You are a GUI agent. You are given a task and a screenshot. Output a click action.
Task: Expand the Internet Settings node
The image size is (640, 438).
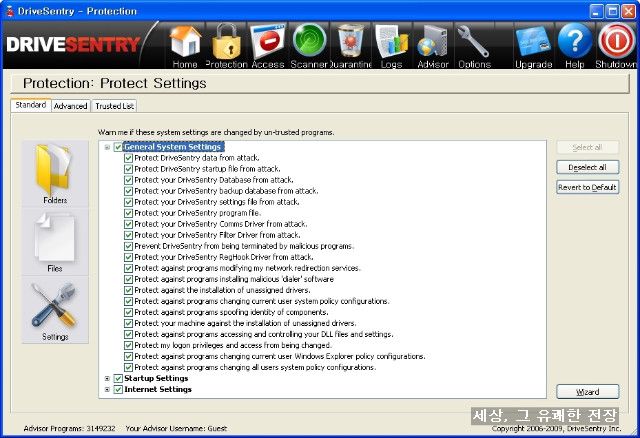pos(107,389)
